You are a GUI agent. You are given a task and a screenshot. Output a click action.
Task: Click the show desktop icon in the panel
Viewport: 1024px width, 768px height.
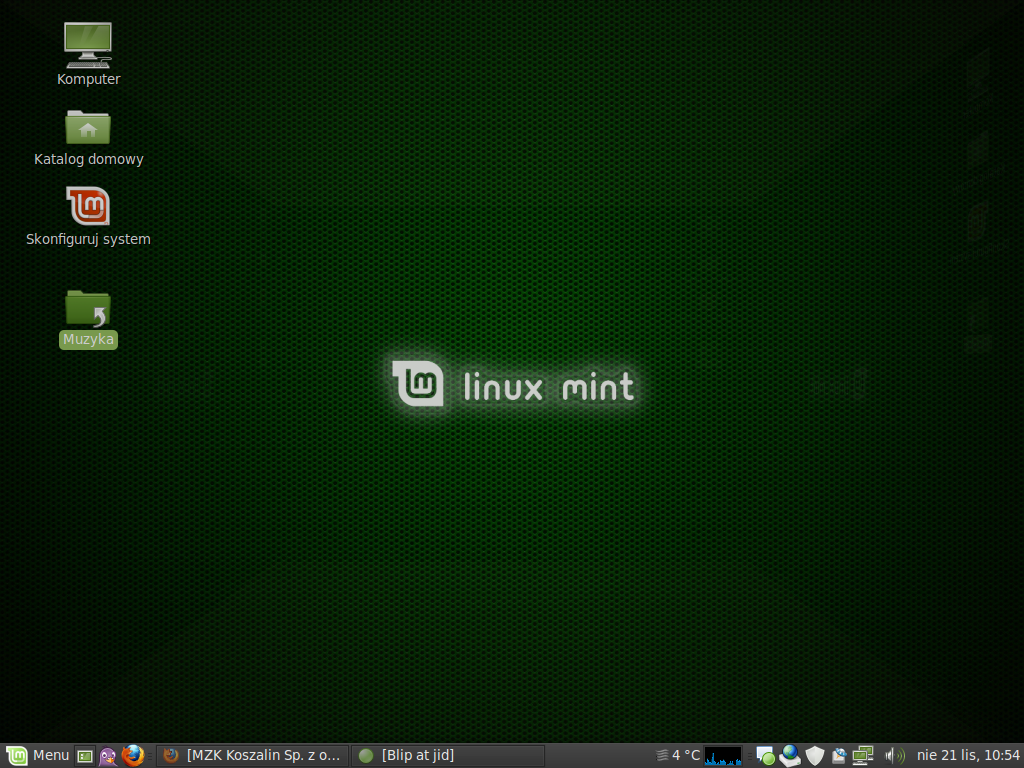(85, 756)
